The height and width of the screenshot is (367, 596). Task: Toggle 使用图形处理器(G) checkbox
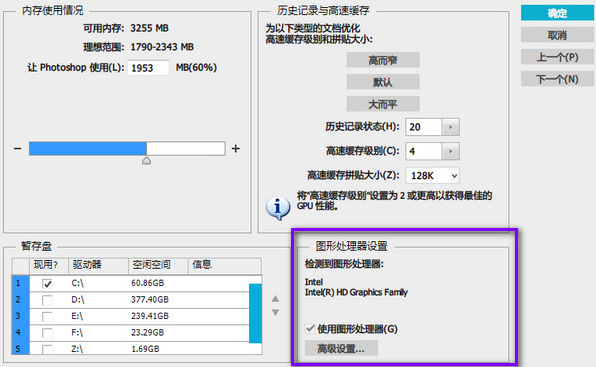[310, 328]
